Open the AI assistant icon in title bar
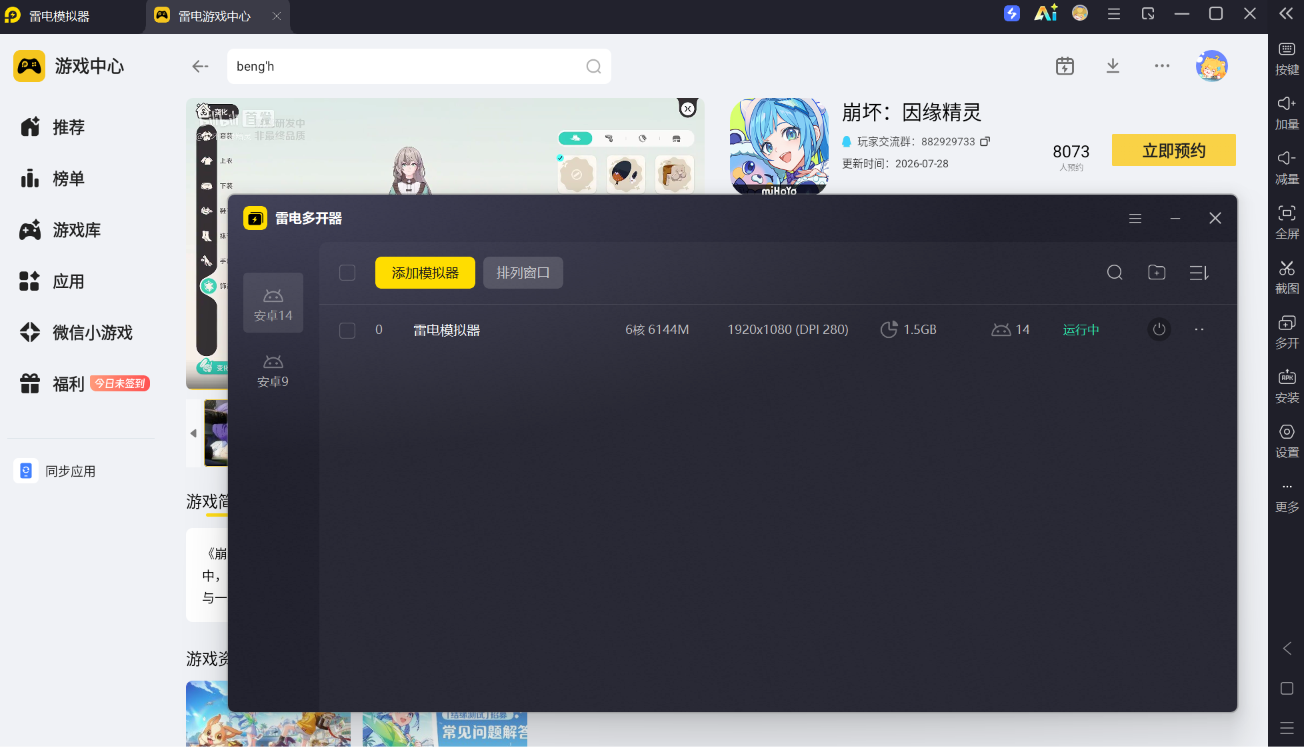This screenshot has height=747, width=1304. [x=1046, y=13]
